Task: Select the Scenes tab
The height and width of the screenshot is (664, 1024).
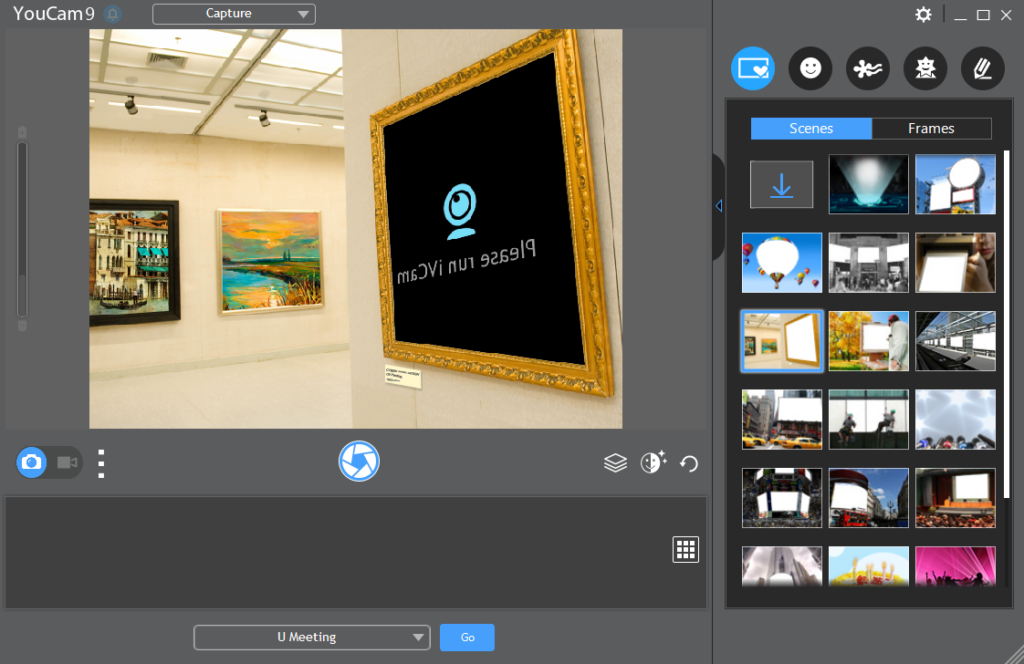Action: click(x=810, y=128)
